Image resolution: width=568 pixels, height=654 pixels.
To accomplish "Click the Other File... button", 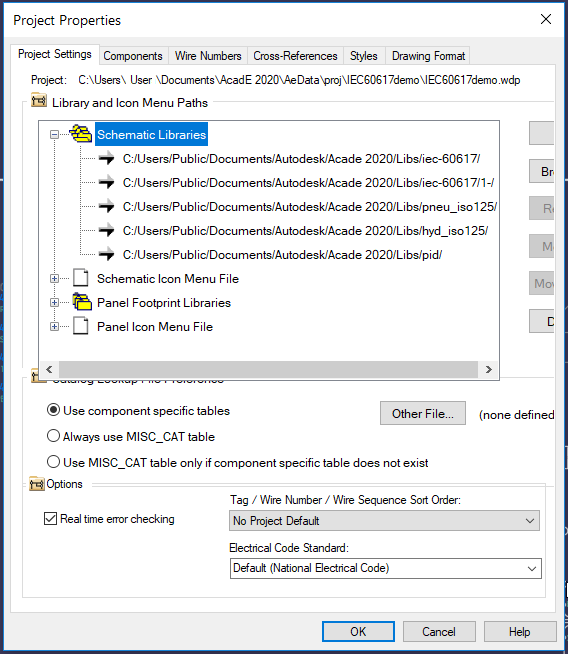I will [x=422, y=413].
